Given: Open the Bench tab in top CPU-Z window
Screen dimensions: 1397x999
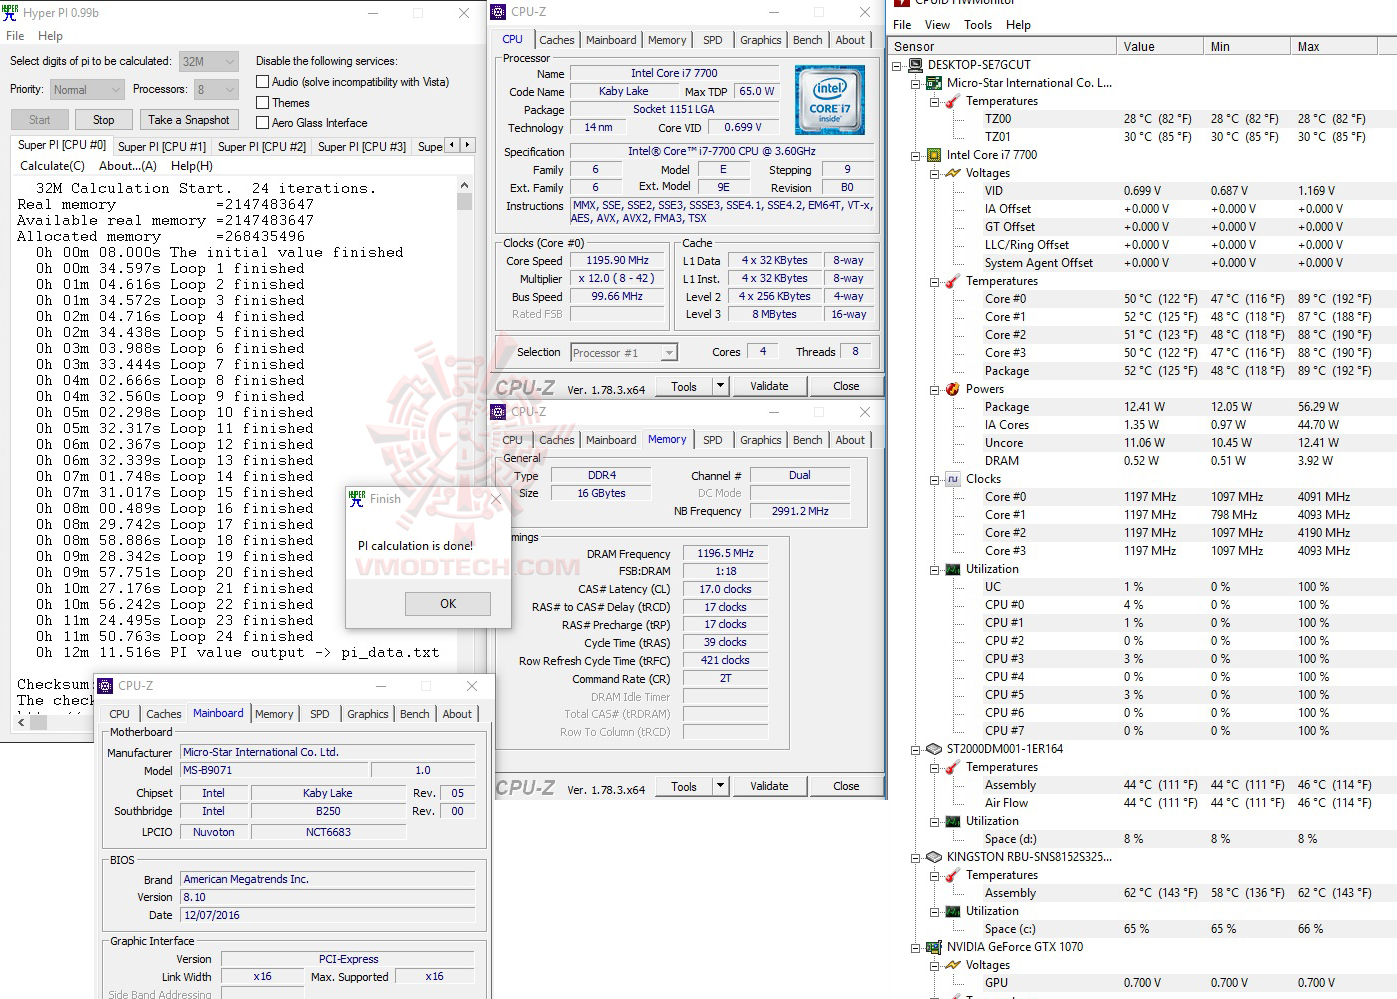Looking at the screenshot, I should pyautogui.click(x=808, y=40).
